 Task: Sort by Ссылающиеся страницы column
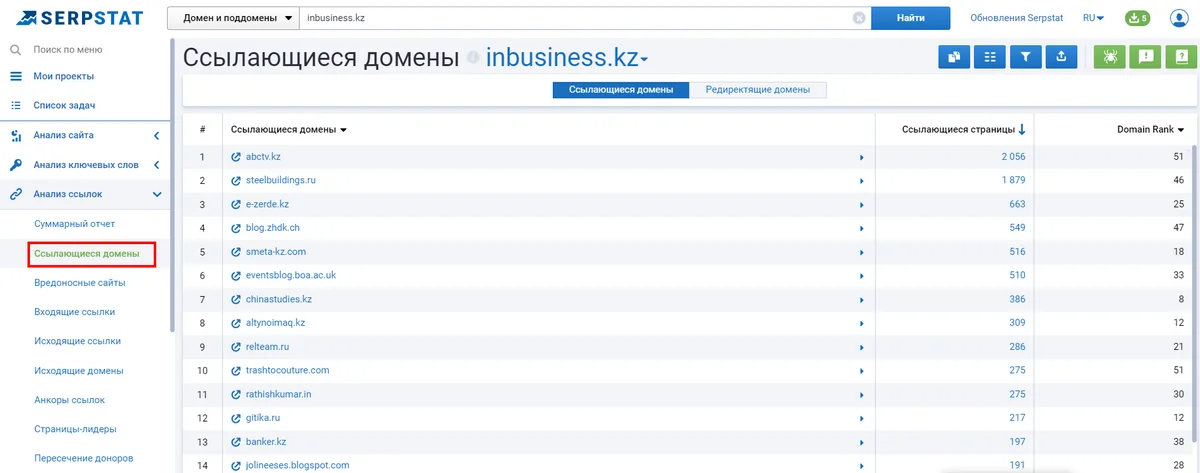pyautogui.click(x=964, y=130)
